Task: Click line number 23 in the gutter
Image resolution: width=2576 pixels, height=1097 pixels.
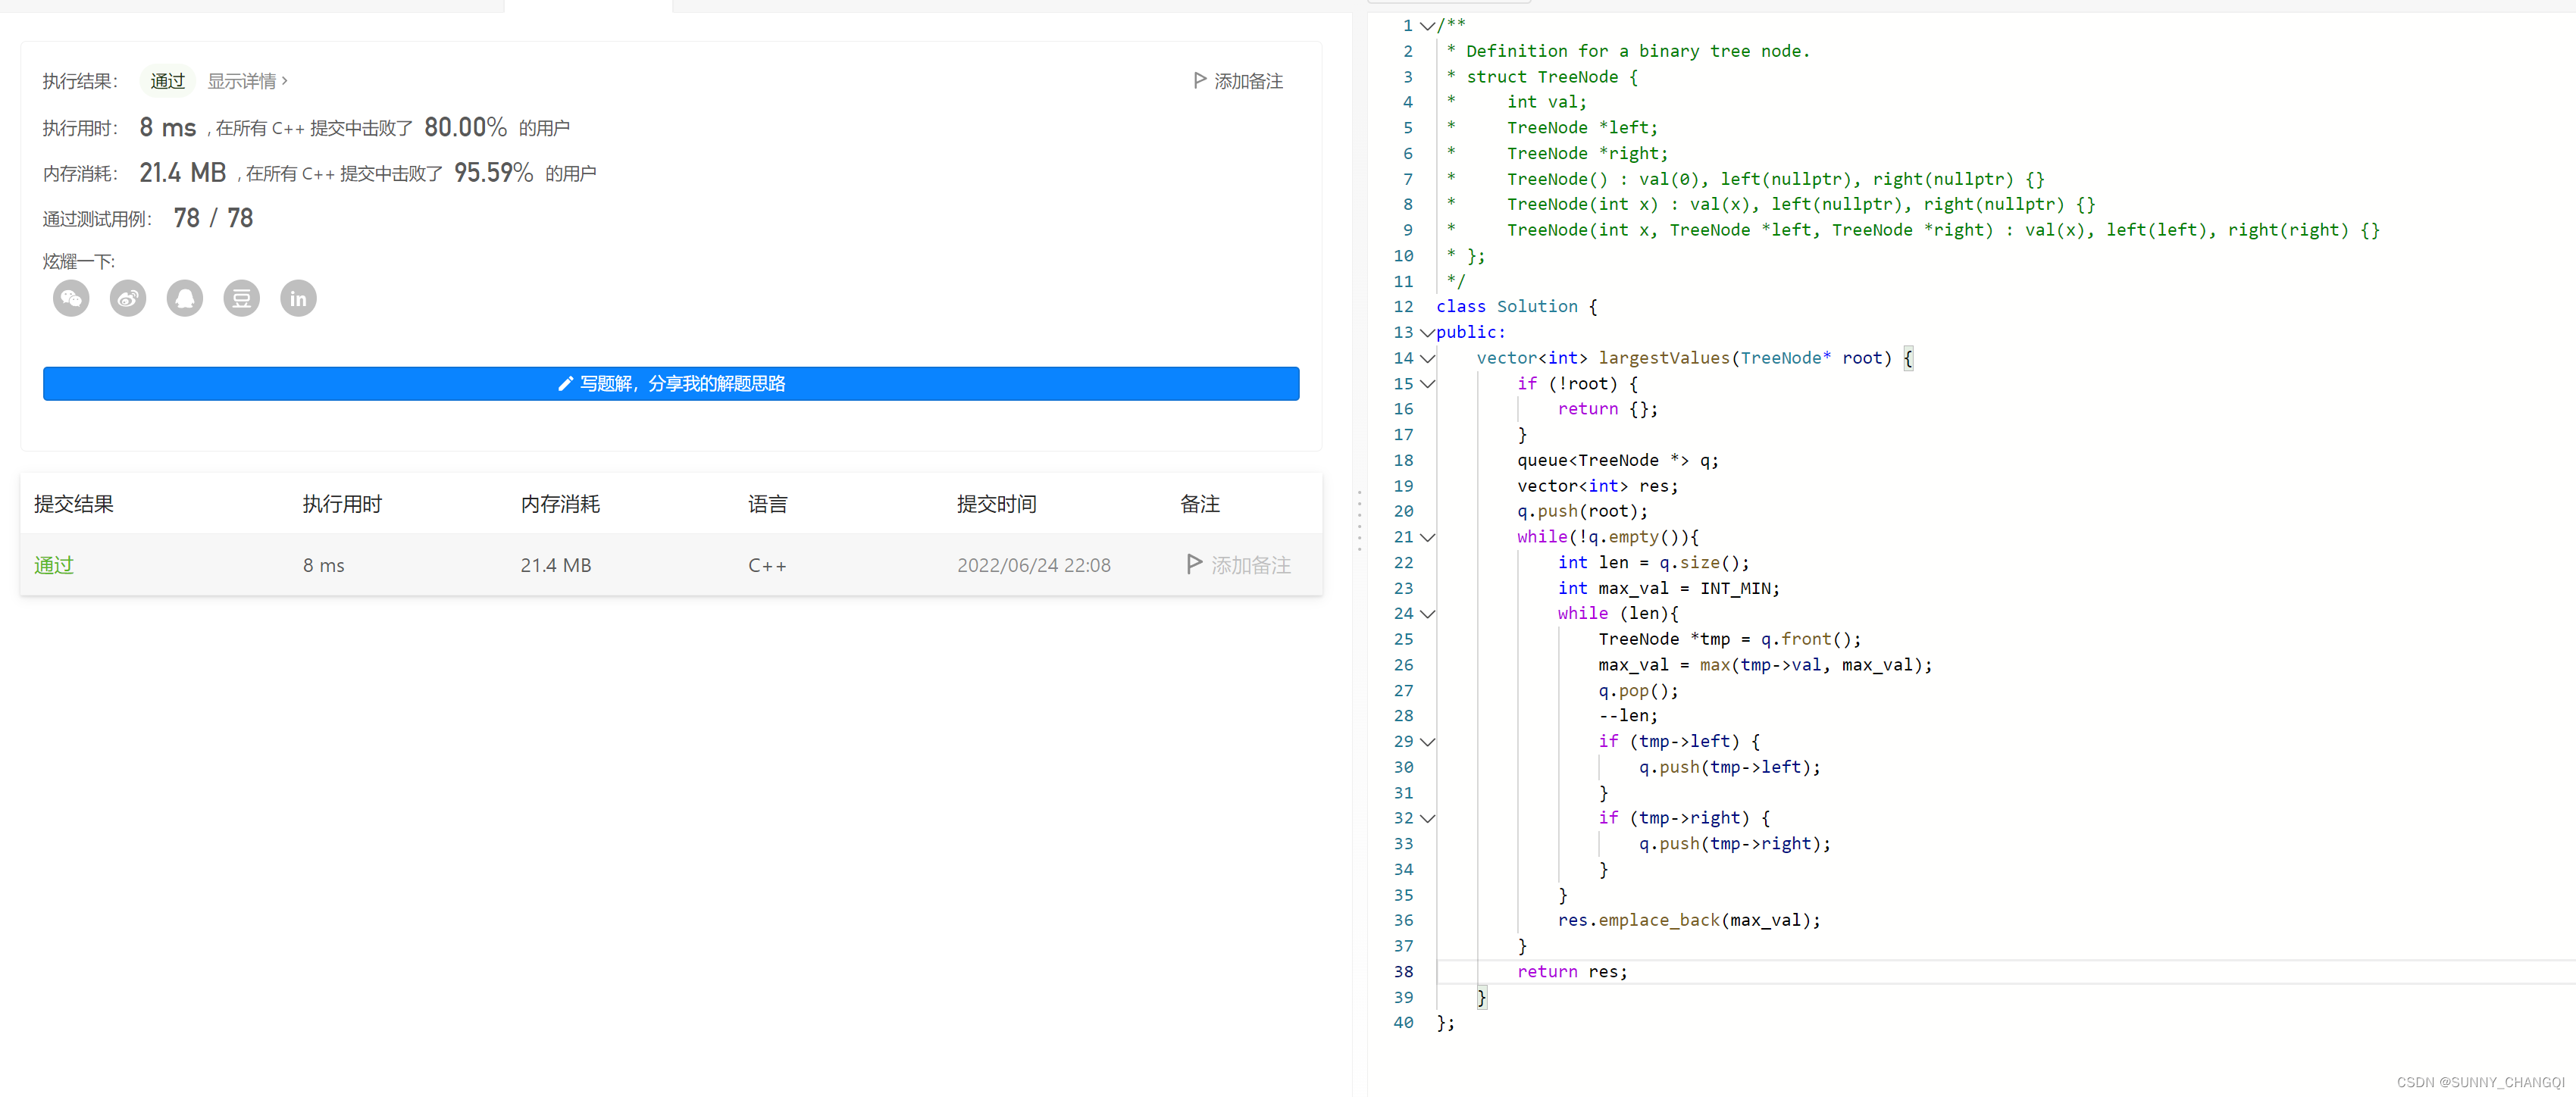Action: tap(1403, 588)
